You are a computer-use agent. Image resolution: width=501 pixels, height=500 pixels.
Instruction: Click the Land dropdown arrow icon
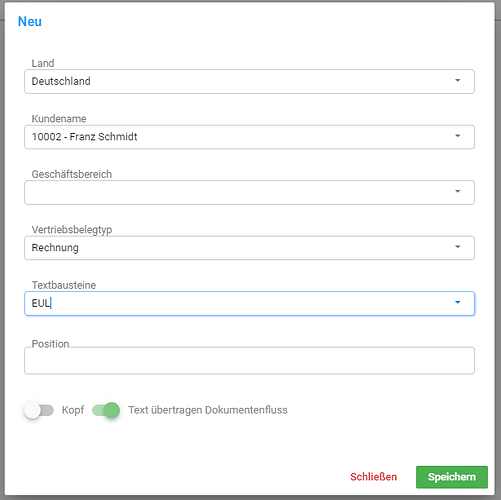pos(458,80)
